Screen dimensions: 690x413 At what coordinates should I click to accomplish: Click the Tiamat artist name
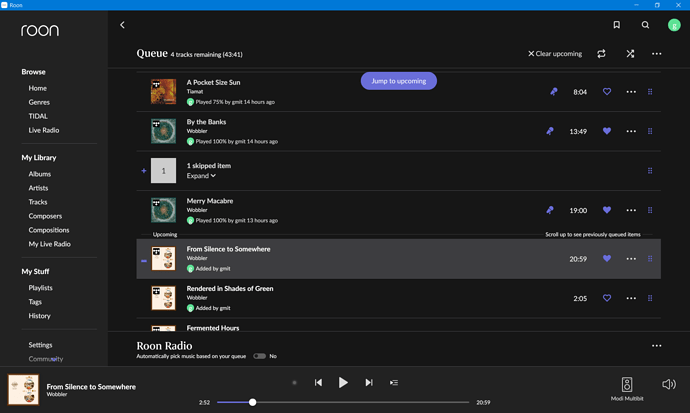pyautogui.click(x=195, y=91)
